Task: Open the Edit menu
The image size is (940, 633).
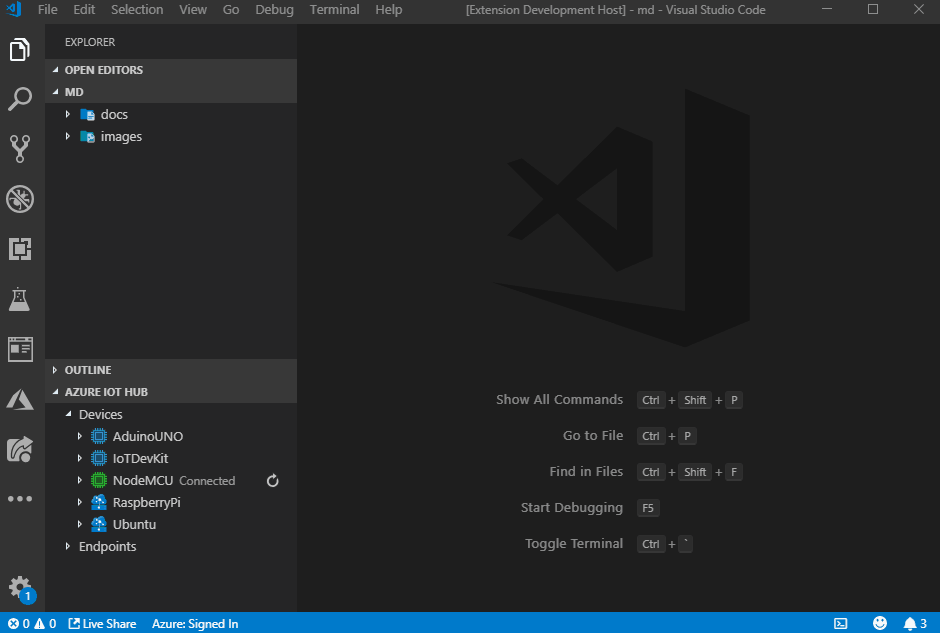Action: (x=84, y=10)
